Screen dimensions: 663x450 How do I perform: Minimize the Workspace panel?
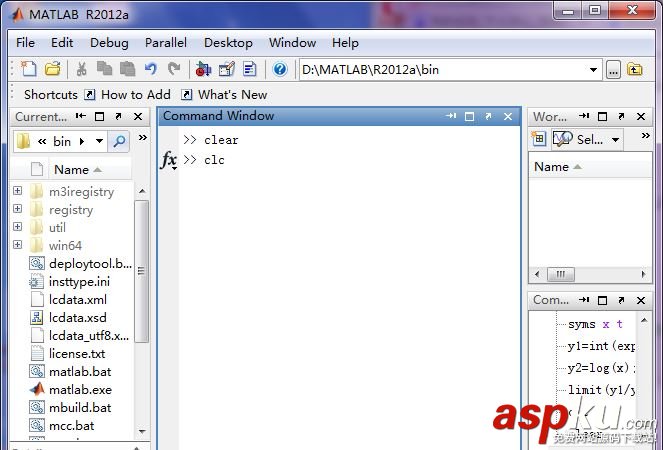(584, 116)
